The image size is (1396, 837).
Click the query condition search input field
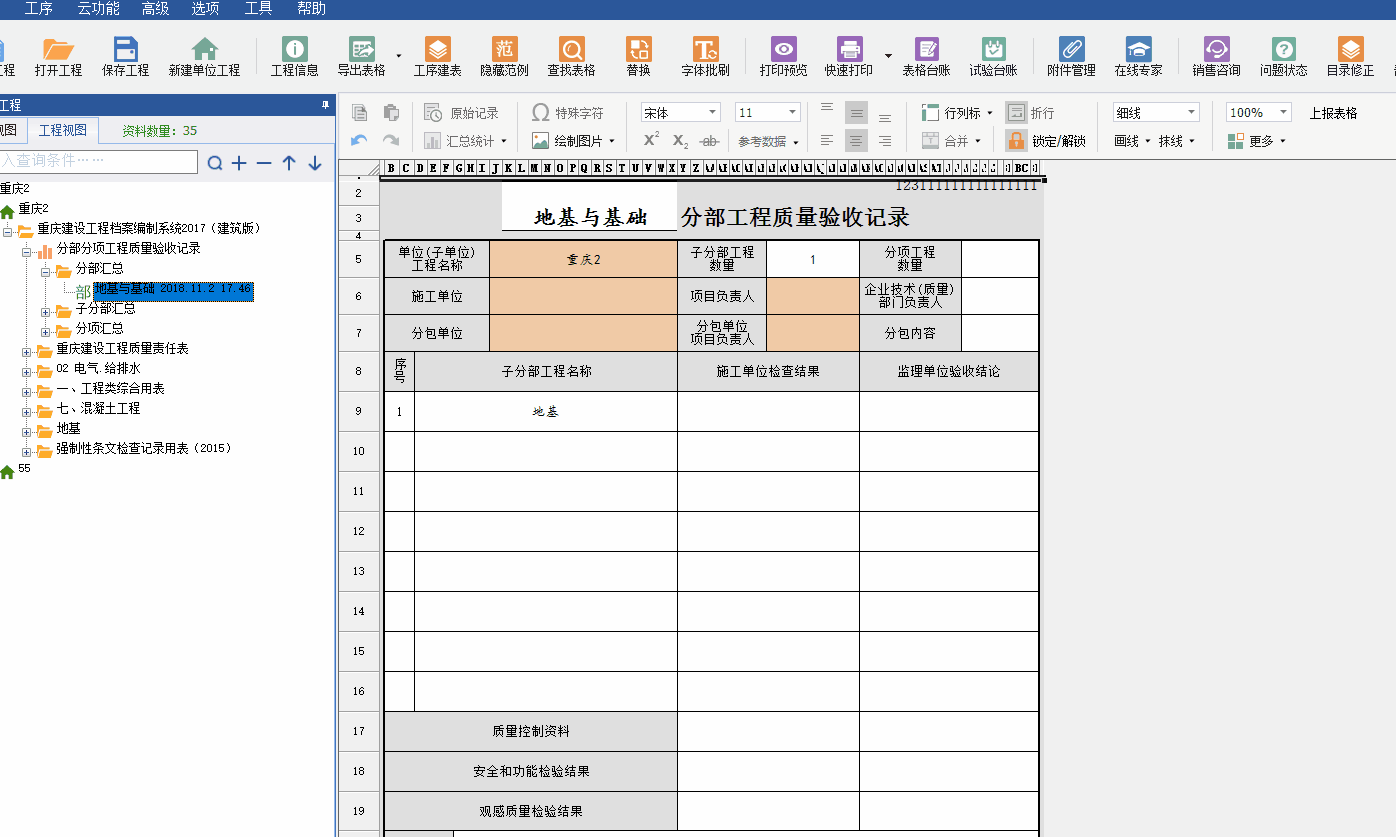[x=98, y=161]
